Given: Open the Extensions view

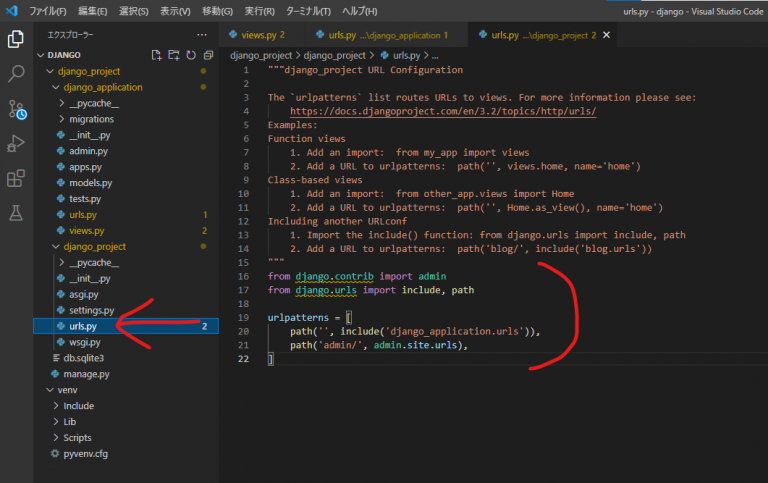Looking at the screenshot, I should point(16,179).
